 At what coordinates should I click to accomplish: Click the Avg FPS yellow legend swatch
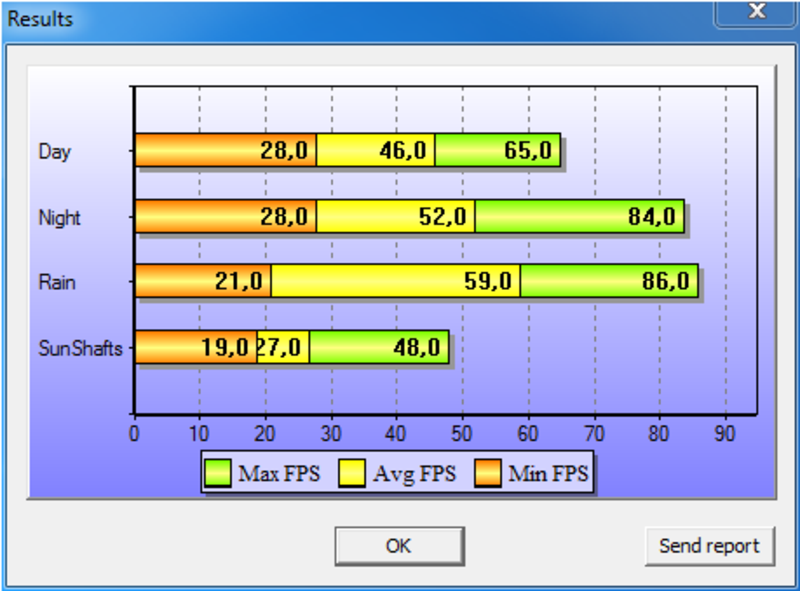[352, 473]
